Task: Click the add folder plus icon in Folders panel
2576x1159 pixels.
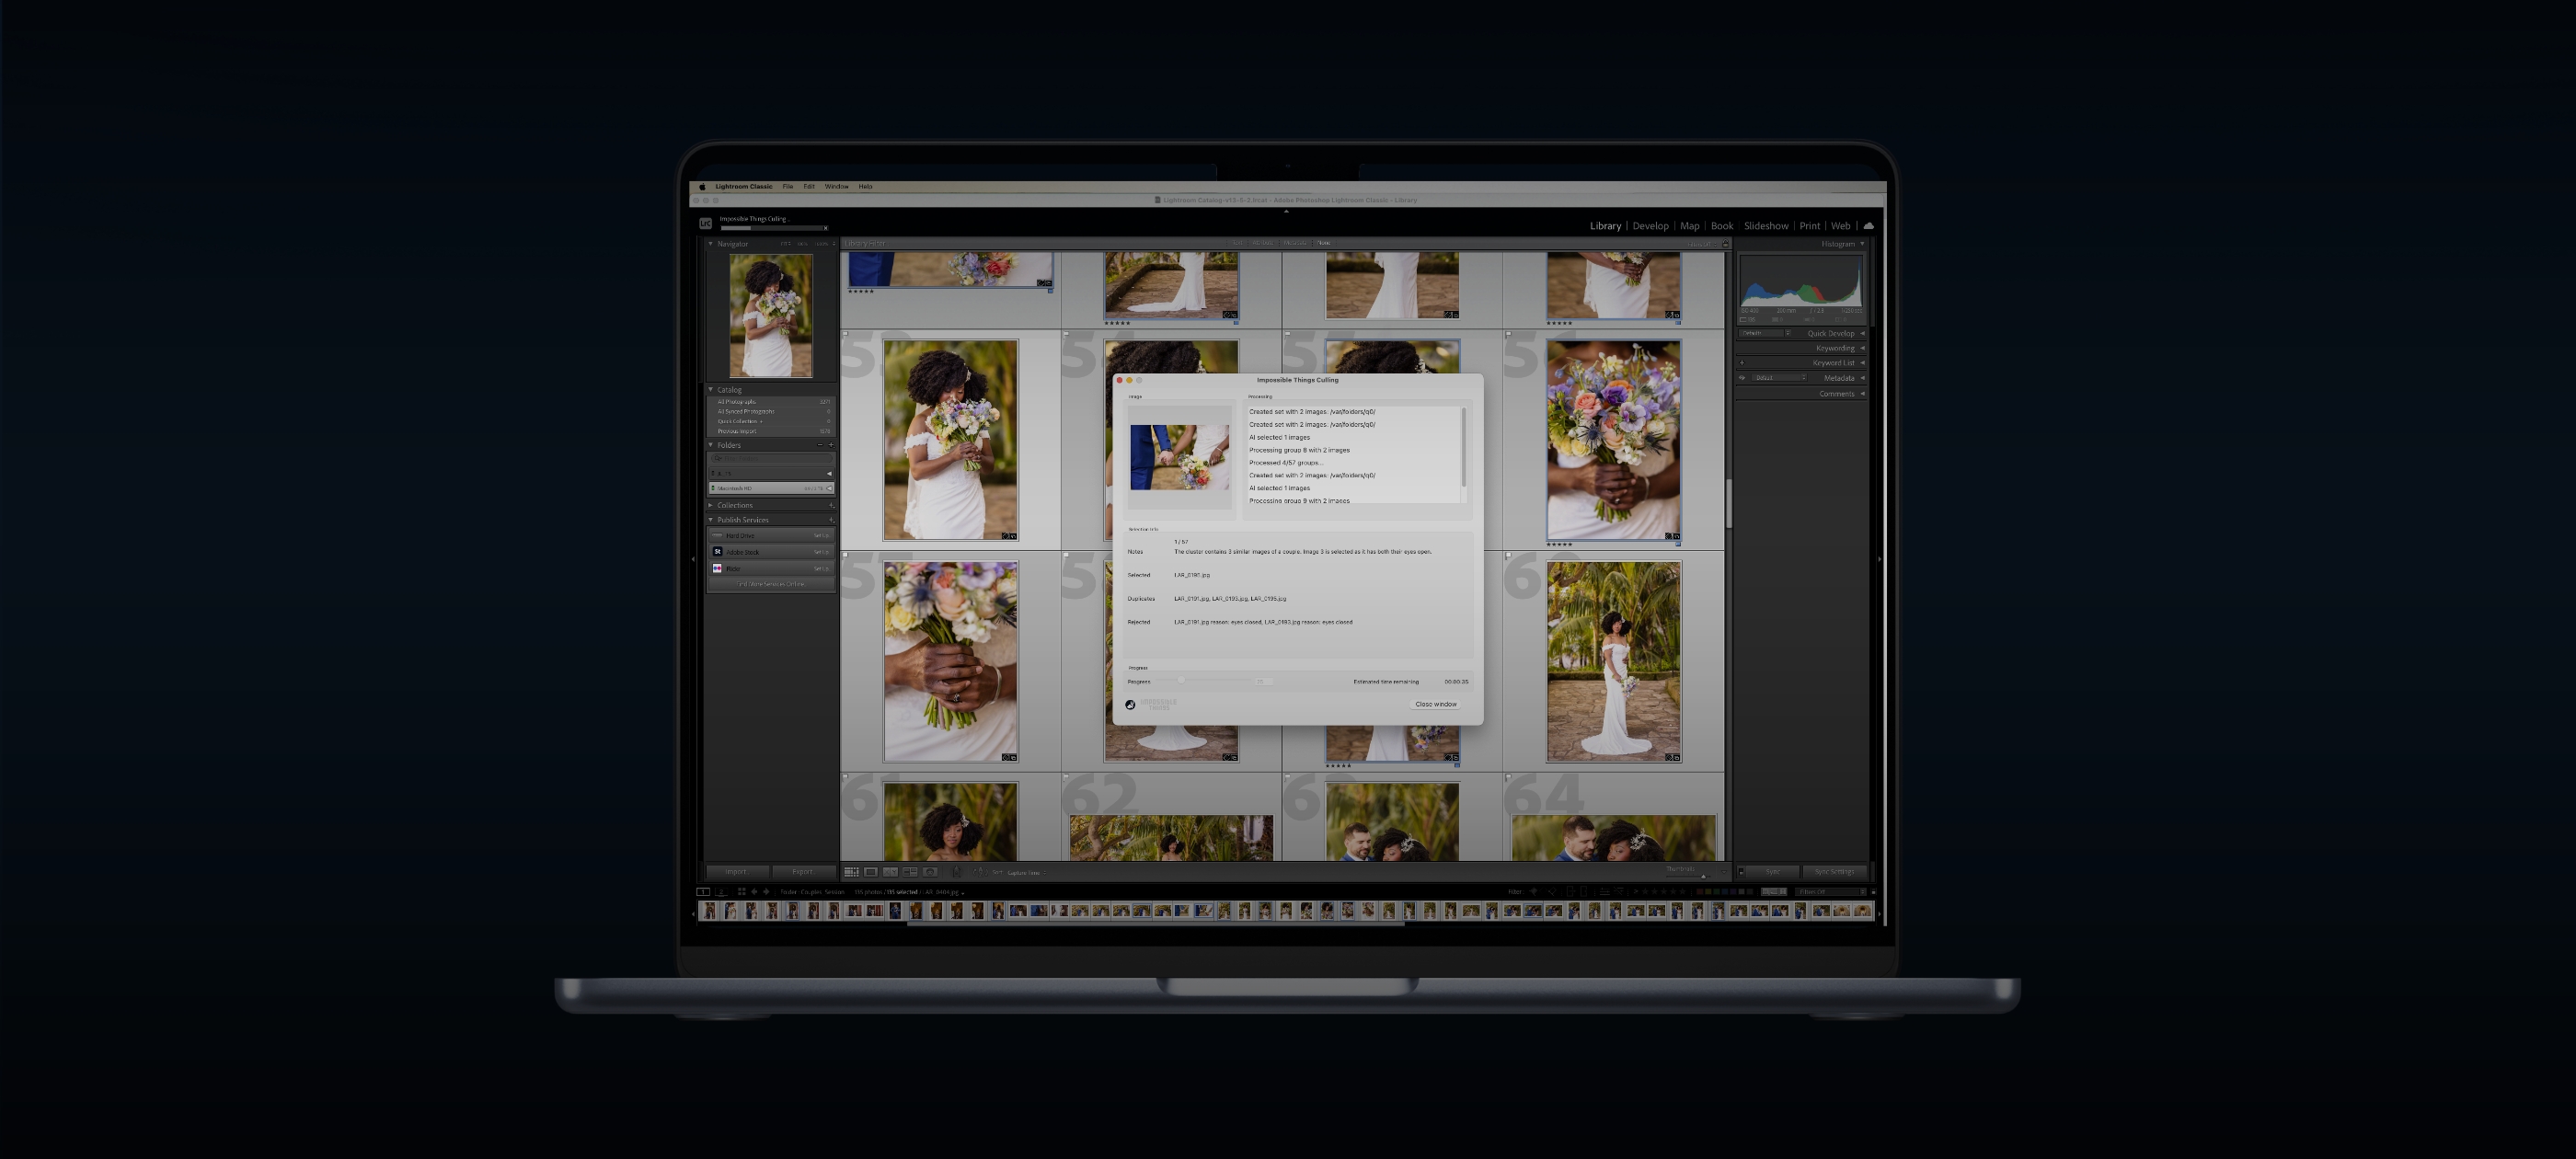Action: click(x=831, y=446)
